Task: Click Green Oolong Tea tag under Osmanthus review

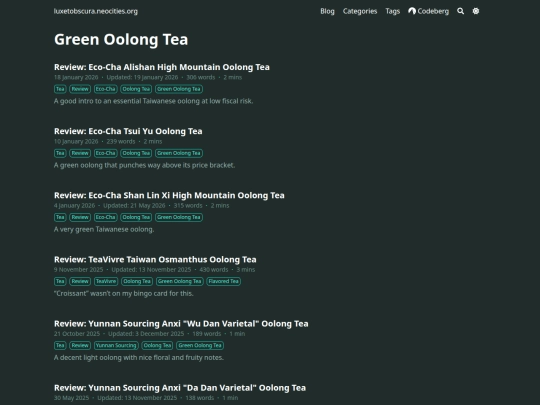Action: point(179,281)
